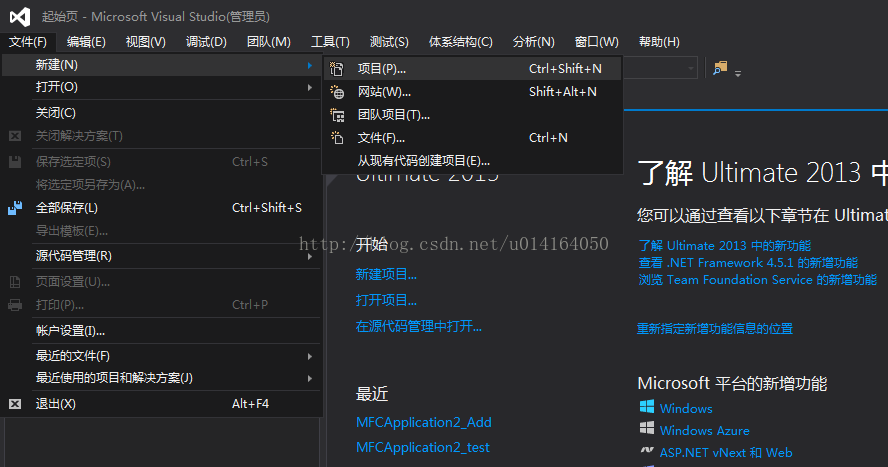
Task: Click 重新指定新增功能信息的位置 link
Action: [715, 328]
